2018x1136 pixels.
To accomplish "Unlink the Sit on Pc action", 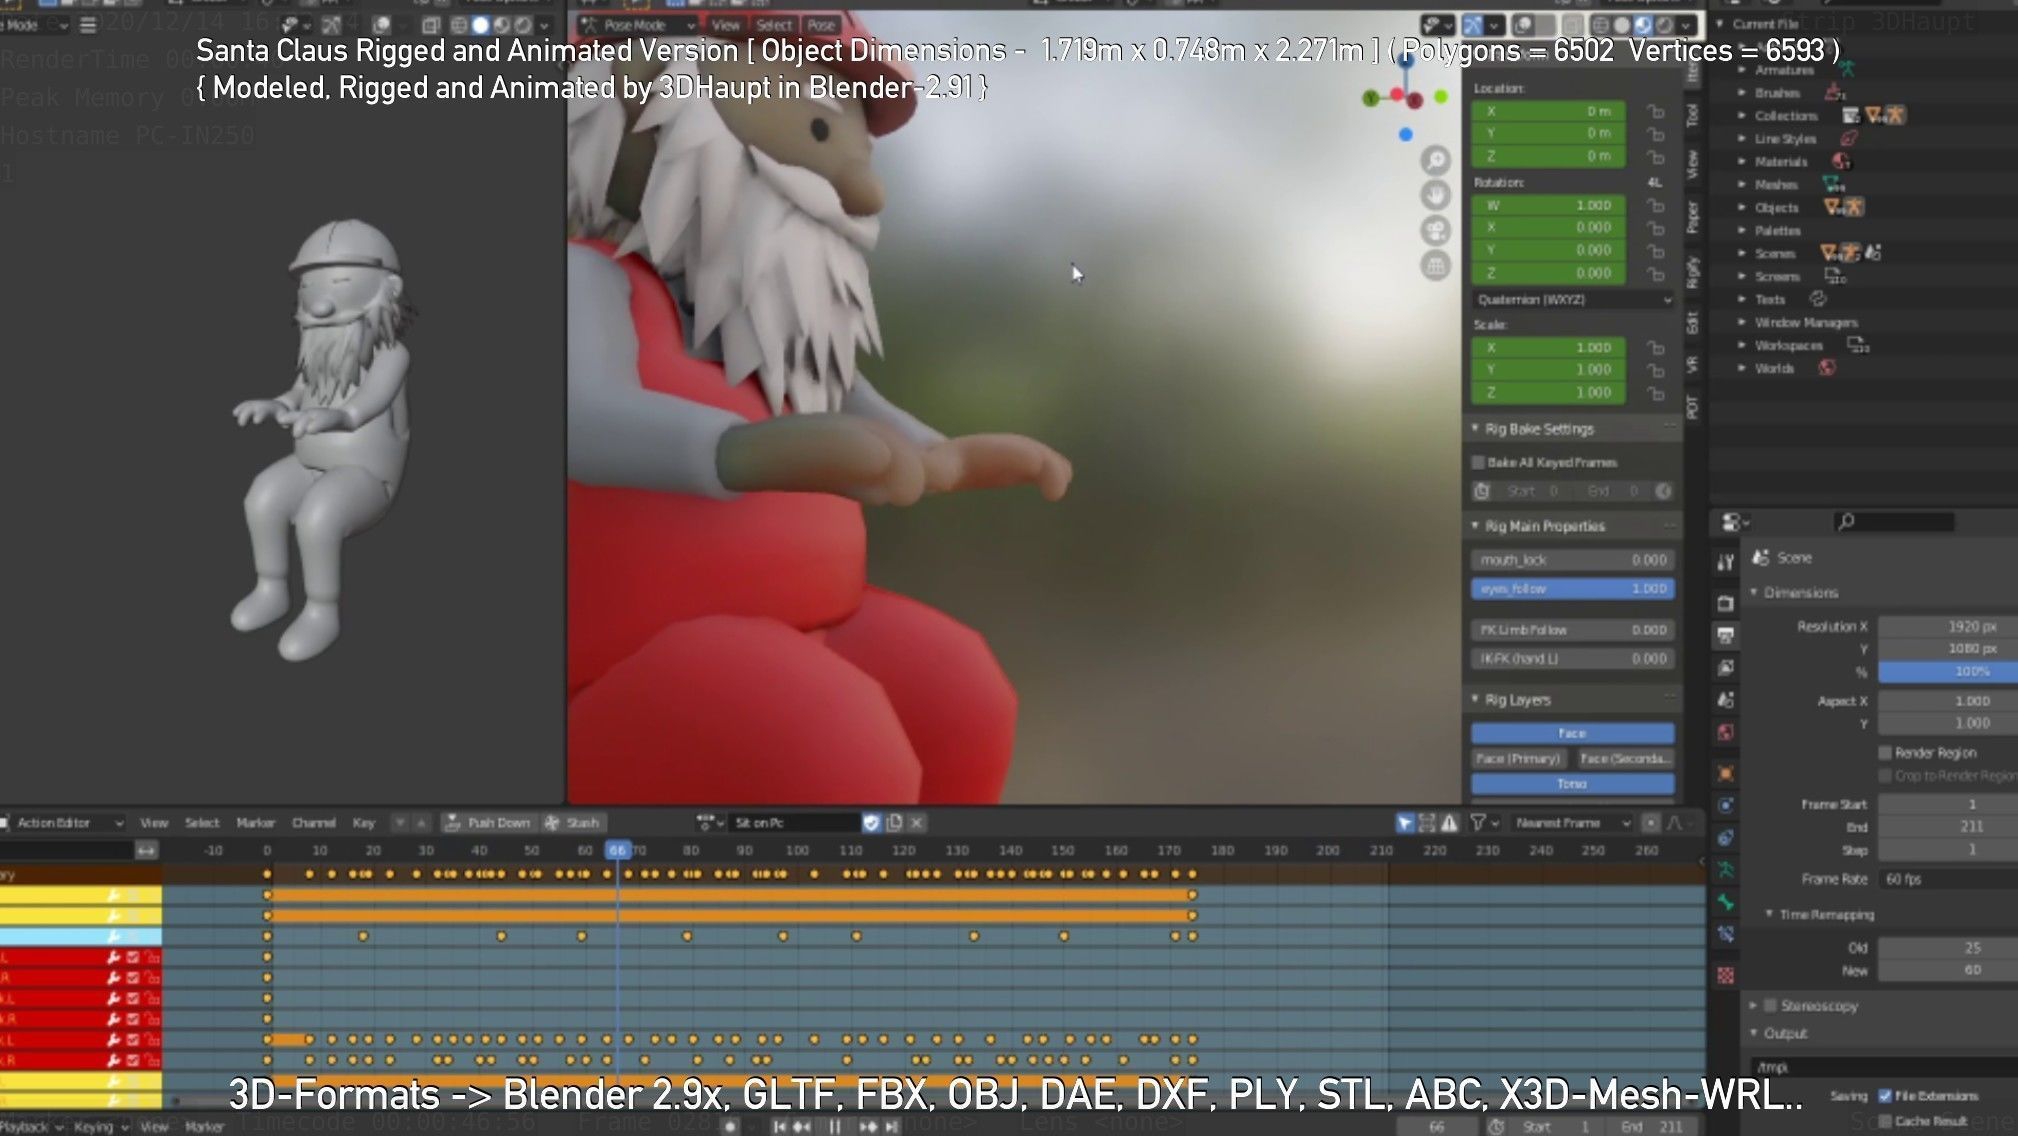I will coord(917,823).
